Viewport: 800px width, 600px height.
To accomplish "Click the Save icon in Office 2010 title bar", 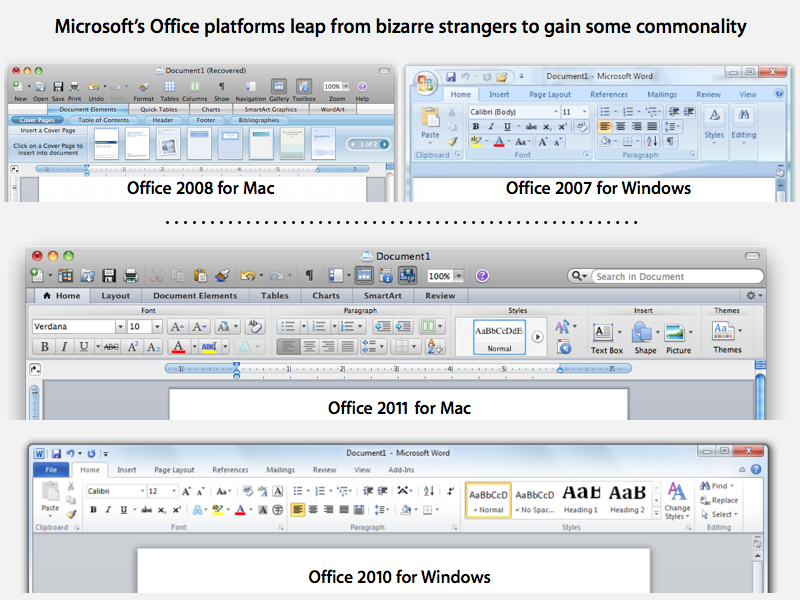I will point(56,454).
